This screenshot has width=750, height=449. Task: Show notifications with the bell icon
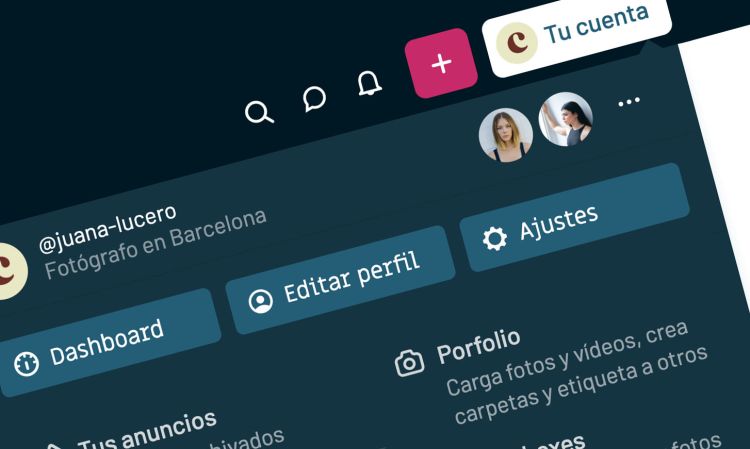(369, 83)
